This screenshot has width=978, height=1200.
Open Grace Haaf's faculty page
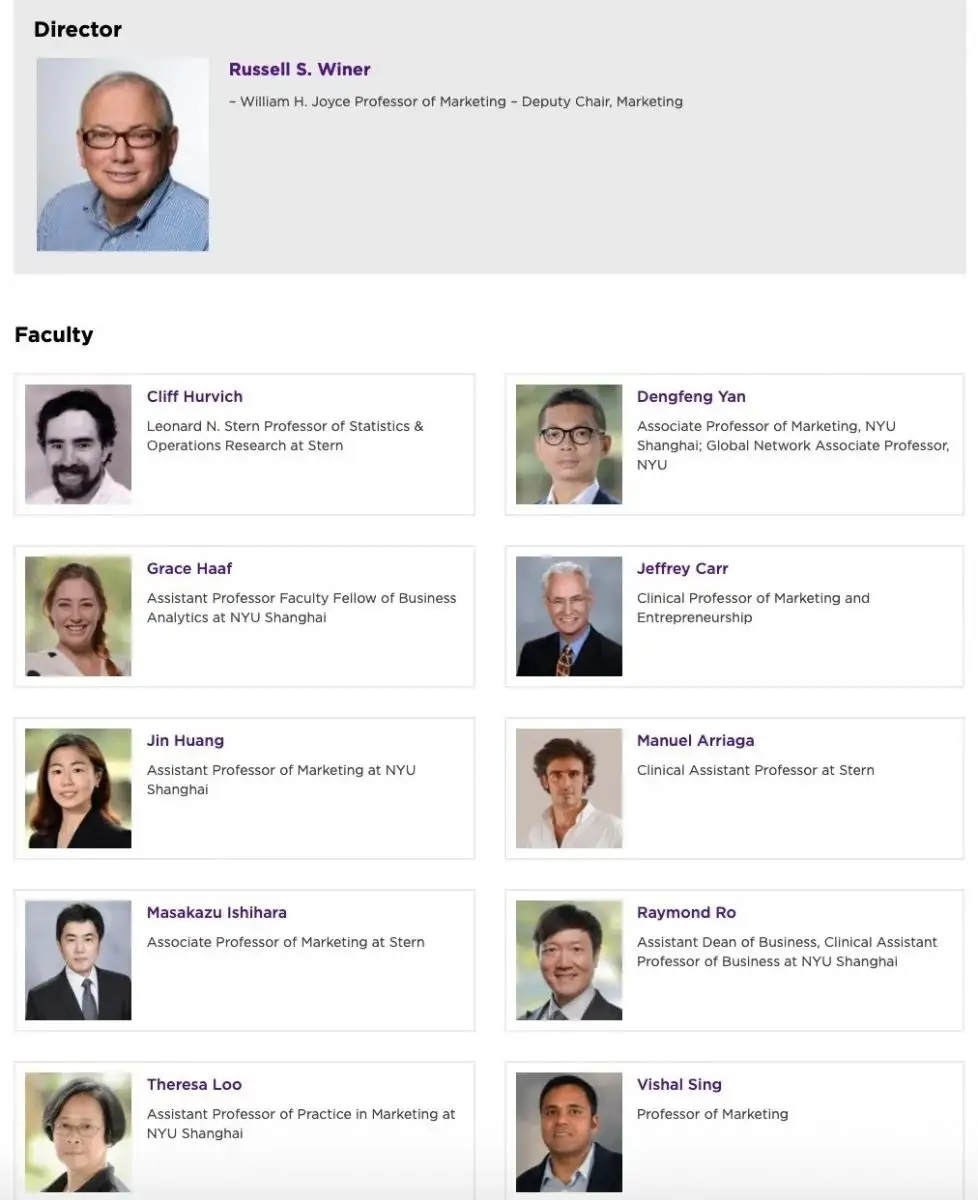(x=189, y=569)
